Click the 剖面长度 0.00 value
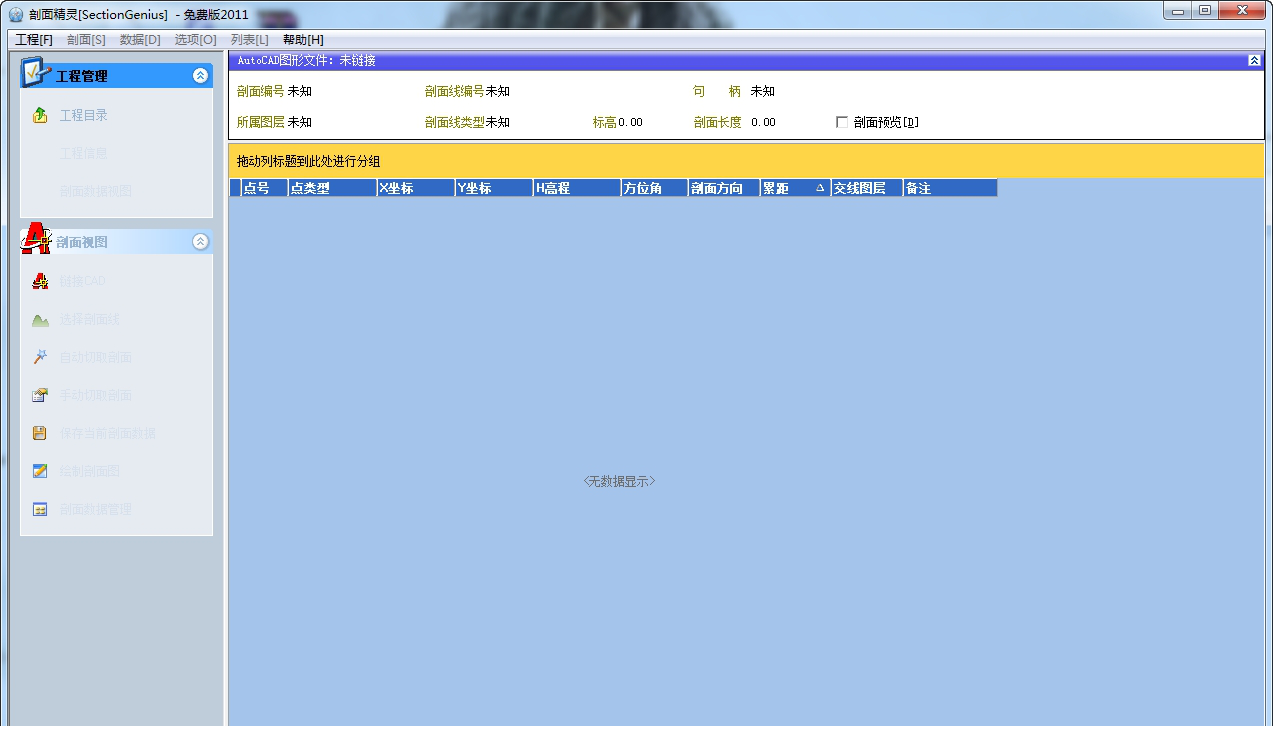This screenshot has width=1273, height=755. click(x=763, y=122)
